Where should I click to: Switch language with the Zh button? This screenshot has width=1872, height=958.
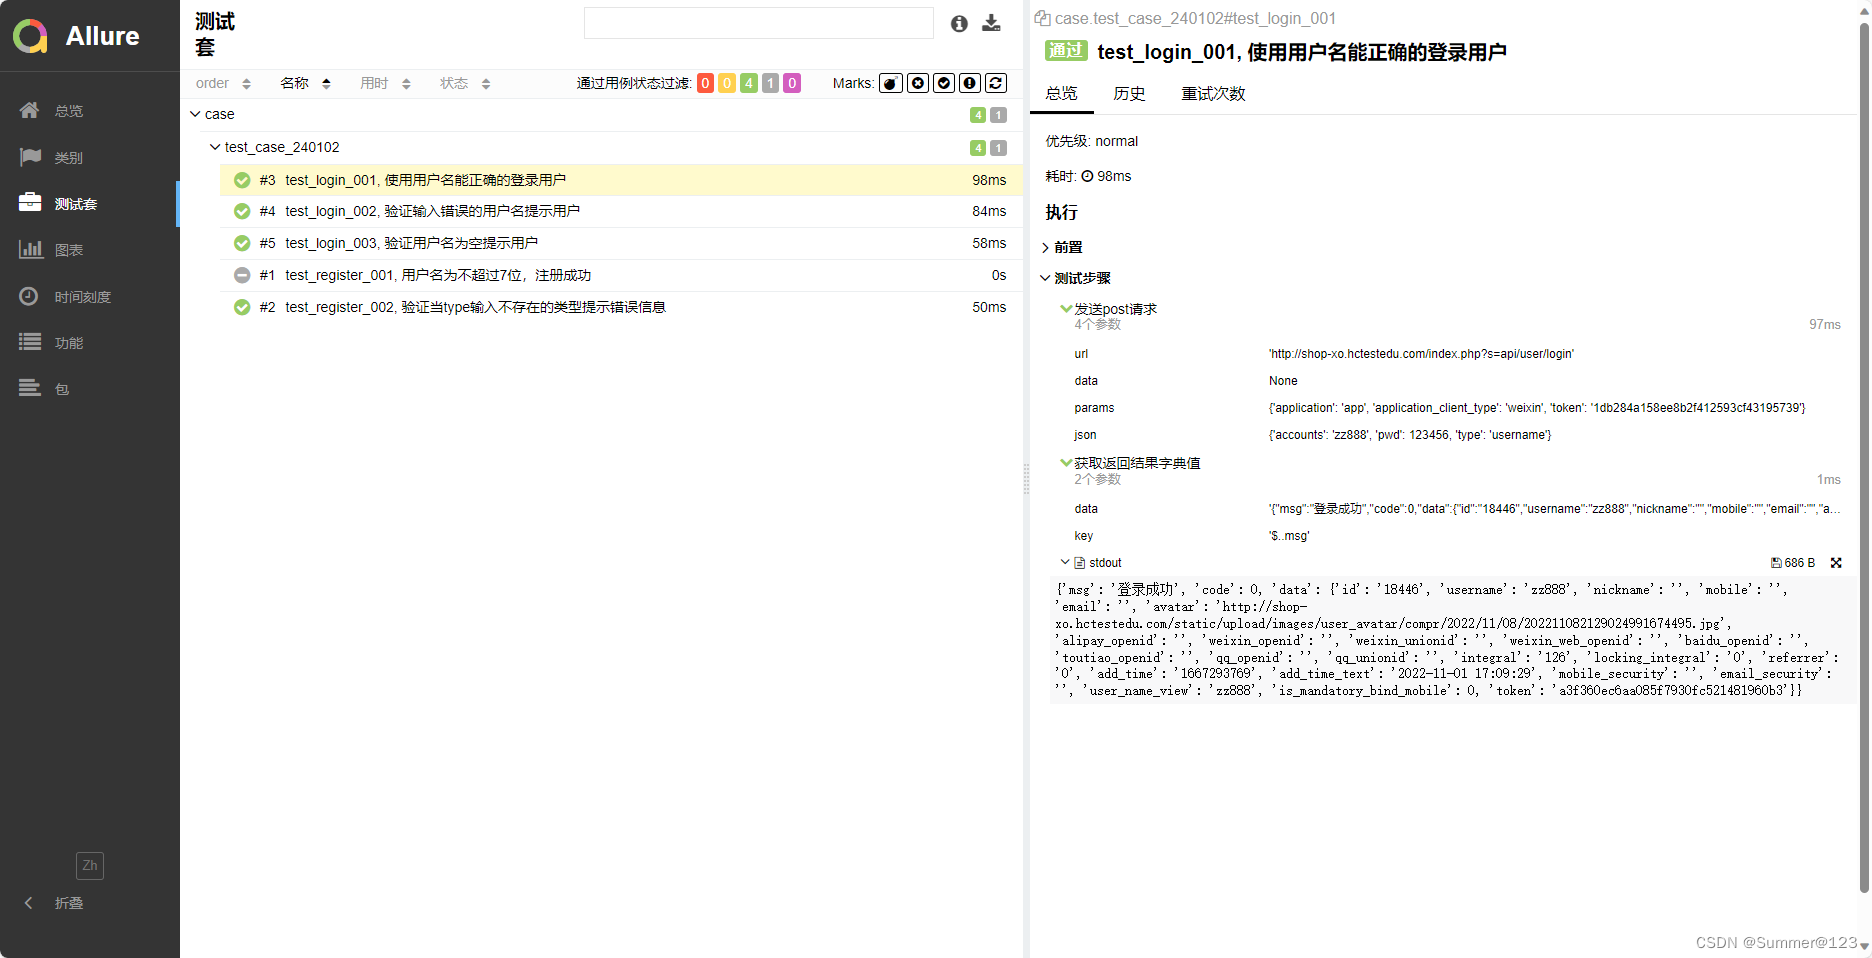90,866
